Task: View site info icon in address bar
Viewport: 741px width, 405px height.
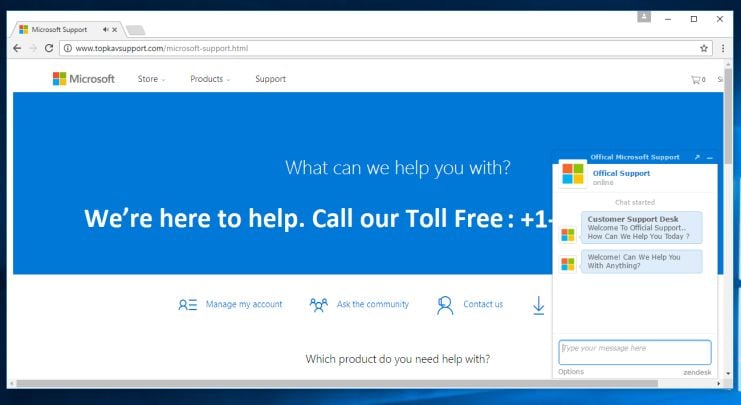Action: click(68, 48)
